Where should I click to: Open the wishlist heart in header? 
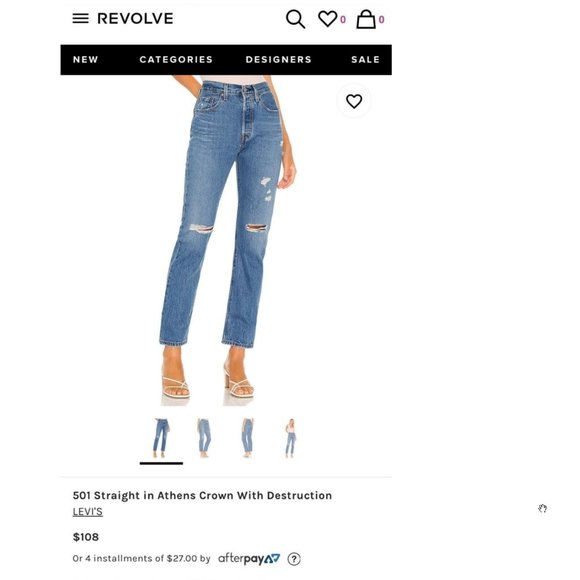328,19
